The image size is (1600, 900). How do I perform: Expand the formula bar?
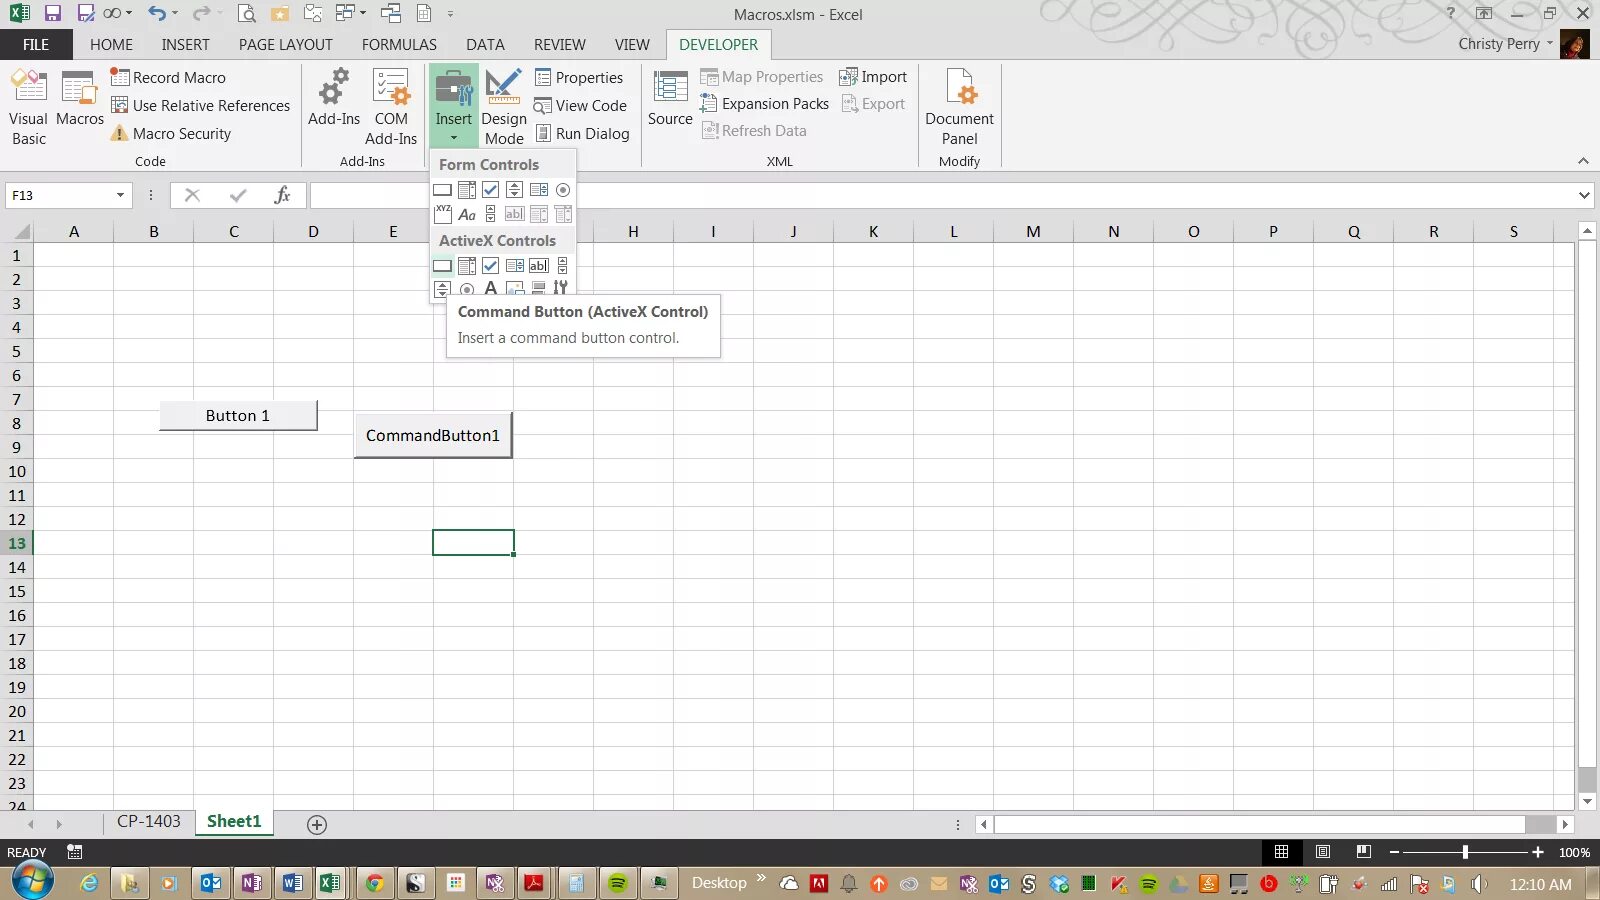[x=1584, y=195]
